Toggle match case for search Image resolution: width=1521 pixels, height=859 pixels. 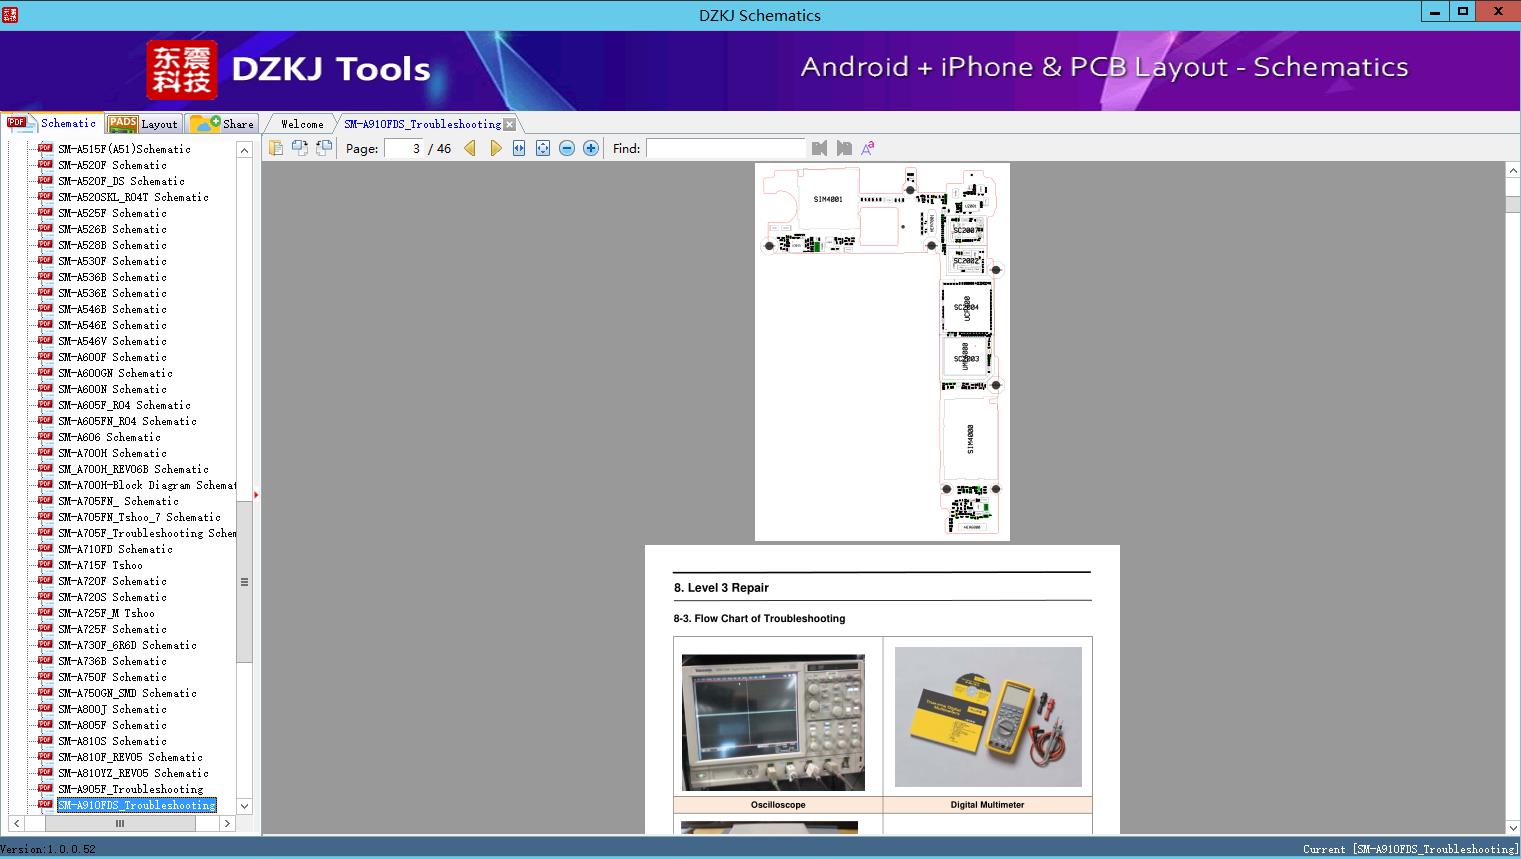pos(868,148)
